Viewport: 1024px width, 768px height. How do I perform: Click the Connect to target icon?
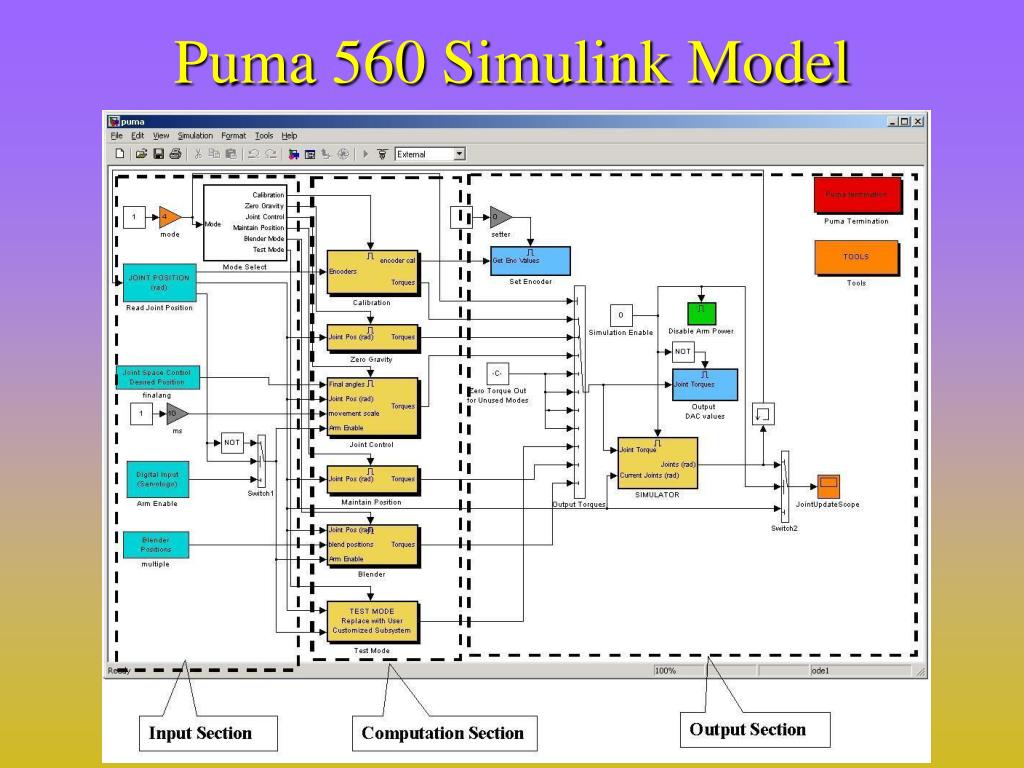coord(382,154)
